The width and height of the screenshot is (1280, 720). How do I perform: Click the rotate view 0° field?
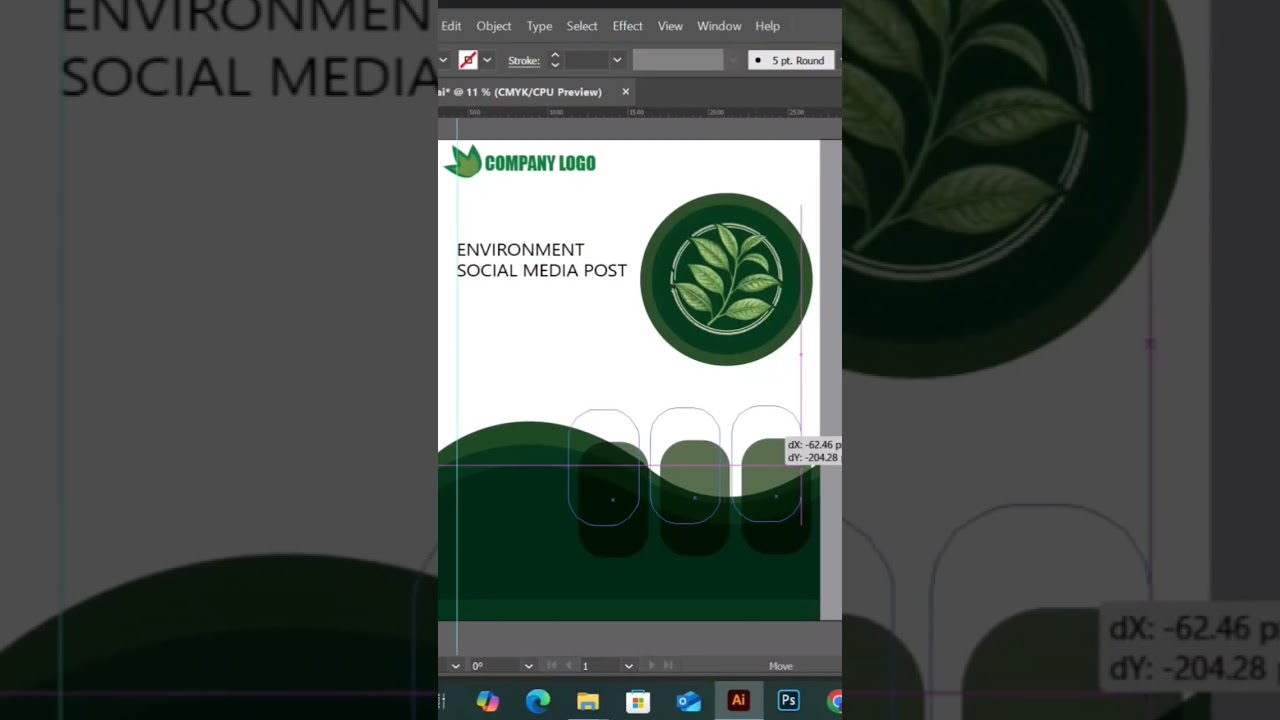[492, 666]
